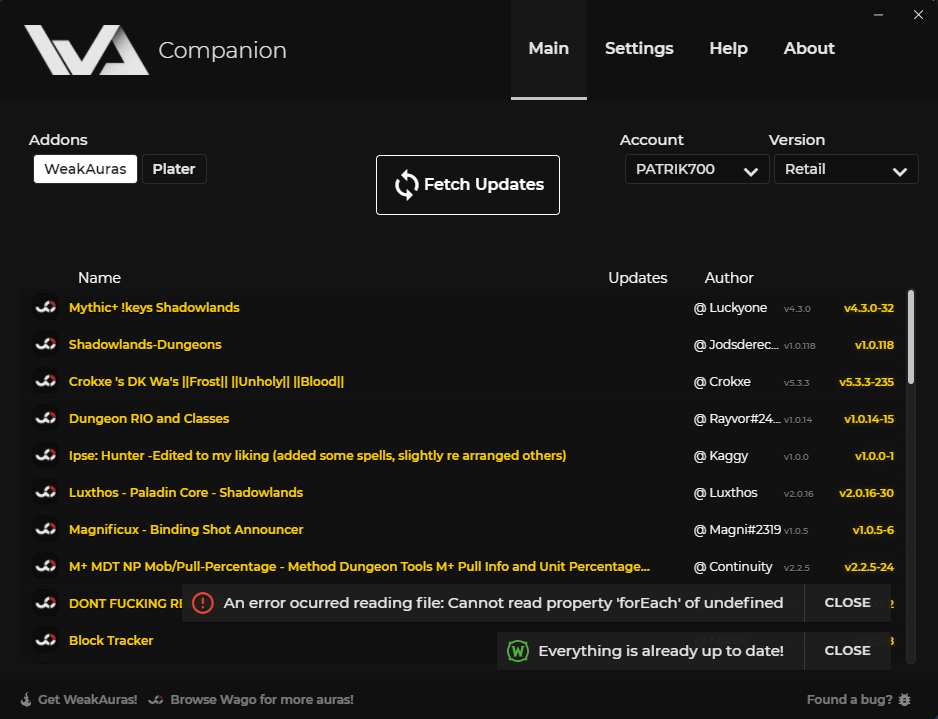Open the Retail version dropdown
938x719 pixels.
tap(846, 169)
